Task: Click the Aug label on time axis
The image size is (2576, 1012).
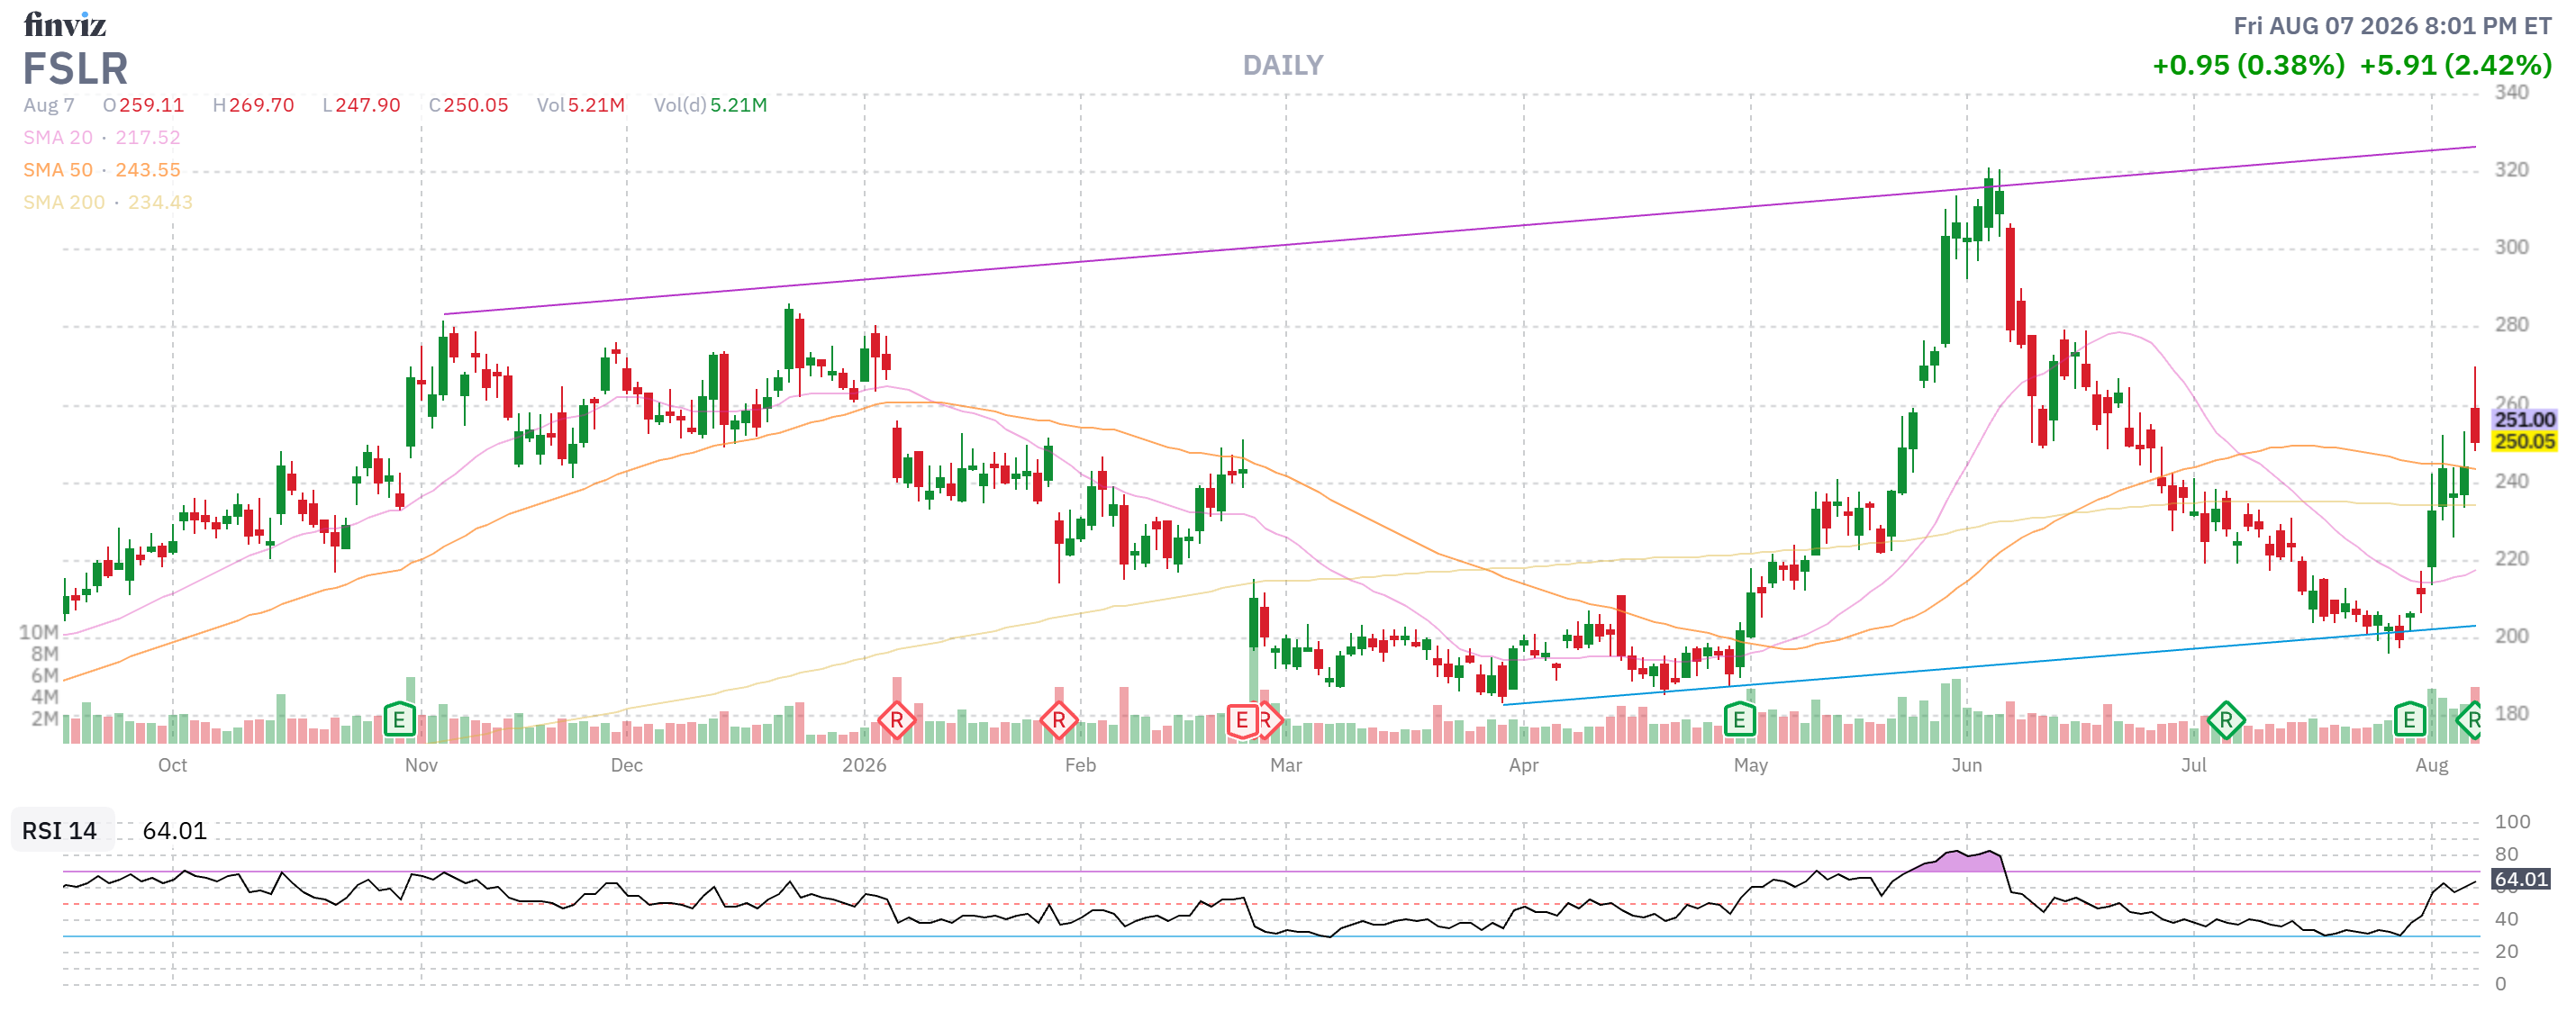Action: 2431,765
